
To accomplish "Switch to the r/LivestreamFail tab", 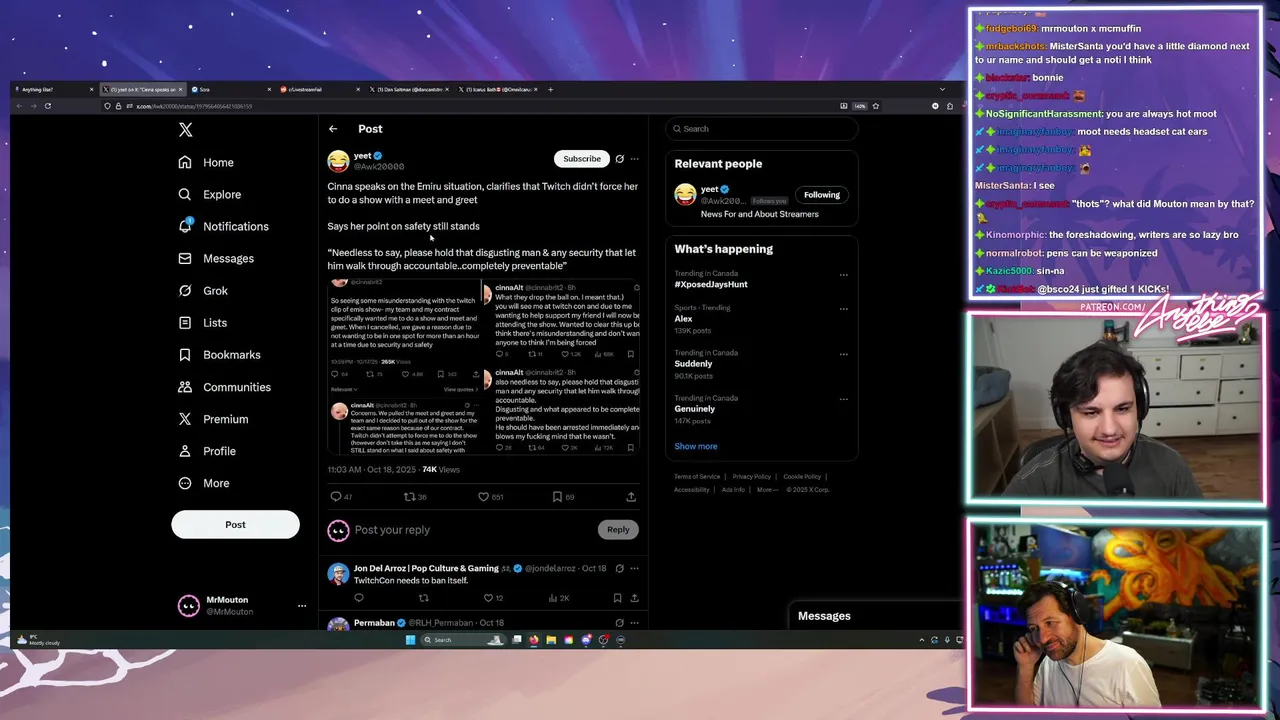I will 319,89.
